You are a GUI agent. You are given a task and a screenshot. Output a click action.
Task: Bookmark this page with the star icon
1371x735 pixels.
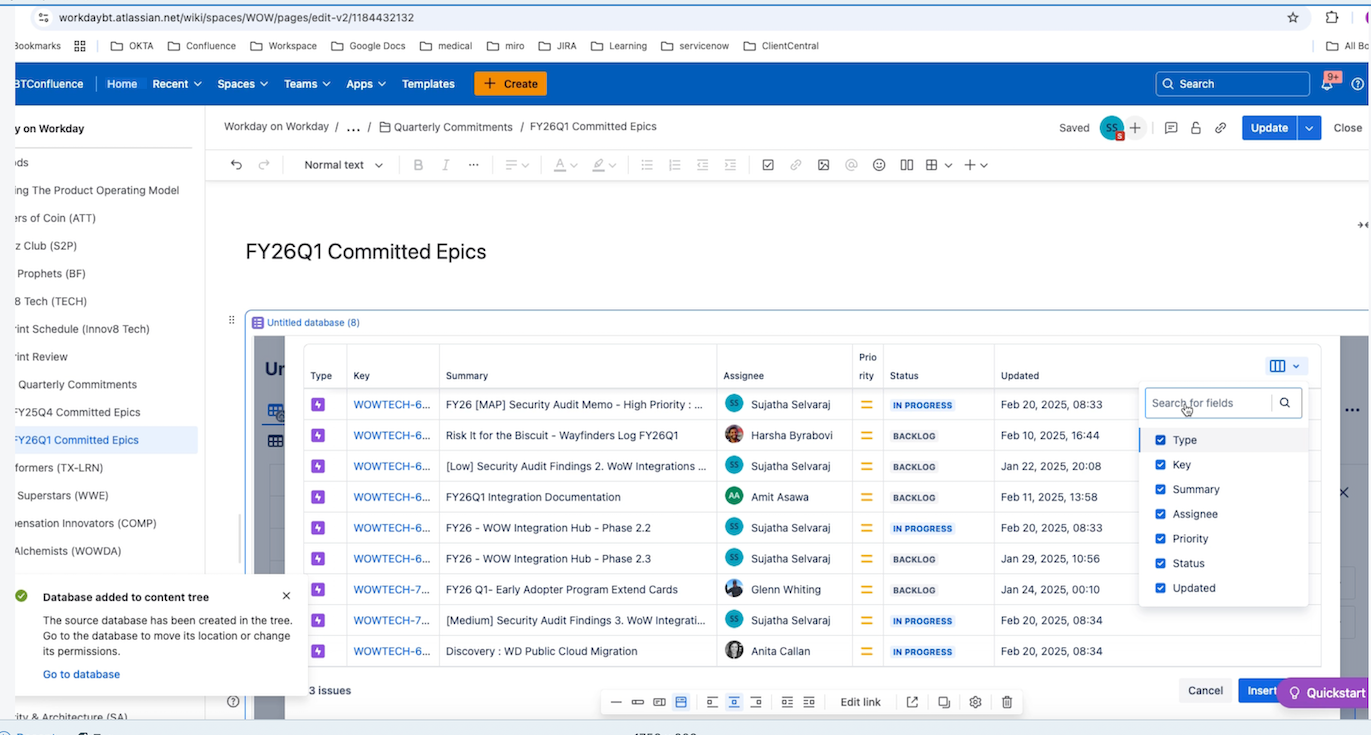1293,18
